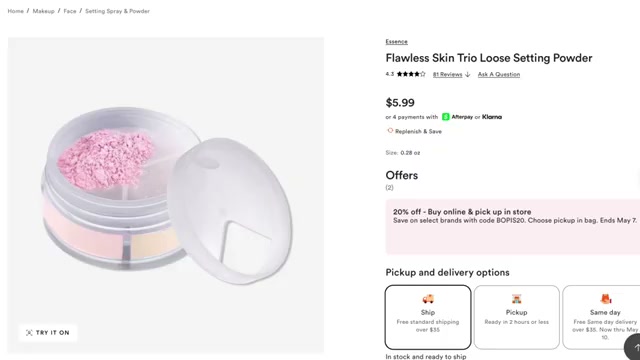Click the Replenish & Save heart icon
The image size is (640, 360).
pyautogui.click(x=390, y=131)
